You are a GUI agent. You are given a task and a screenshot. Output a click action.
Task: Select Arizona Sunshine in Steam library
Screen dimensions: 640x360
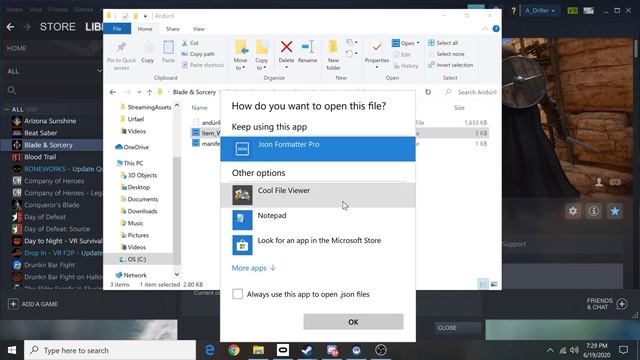point(50,121)
